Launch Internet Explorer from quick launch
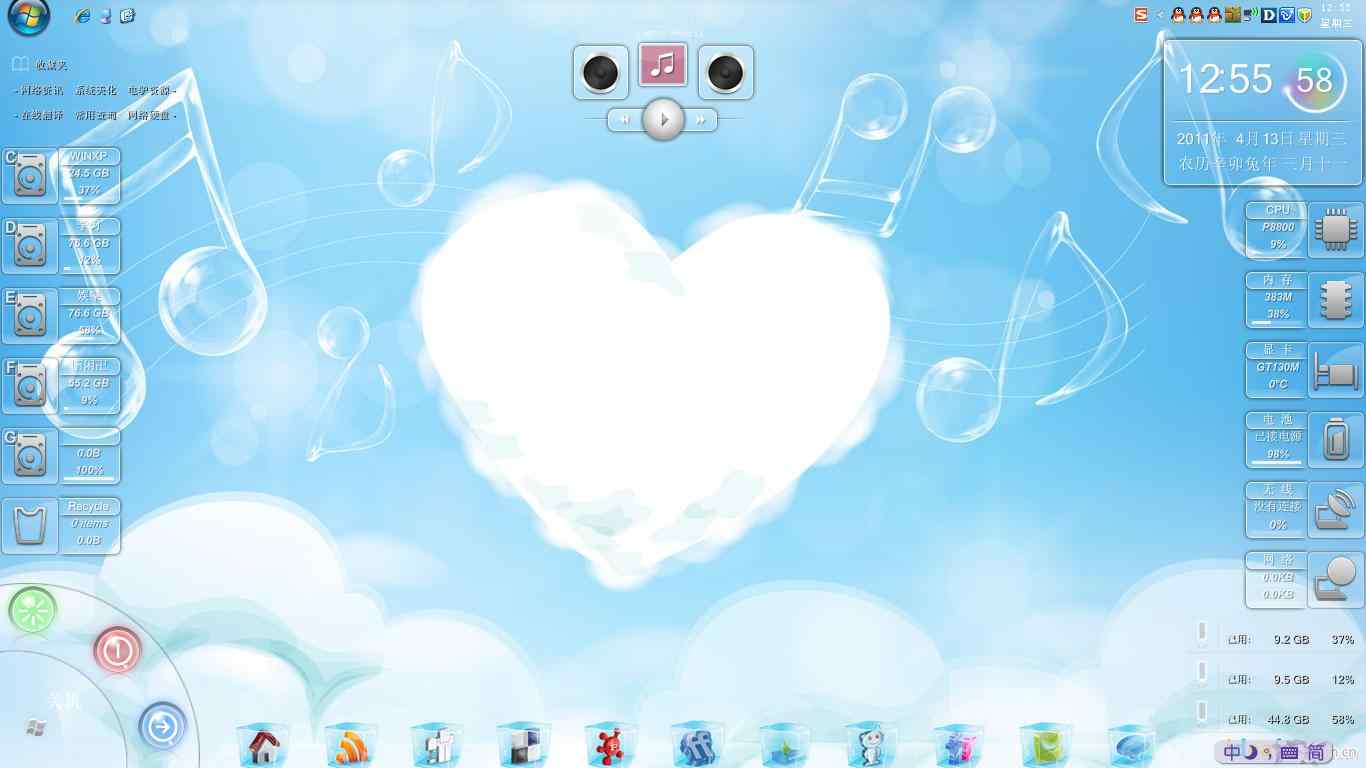The height and width of the screenshot is (768, 1366). [x=83, y=16]
